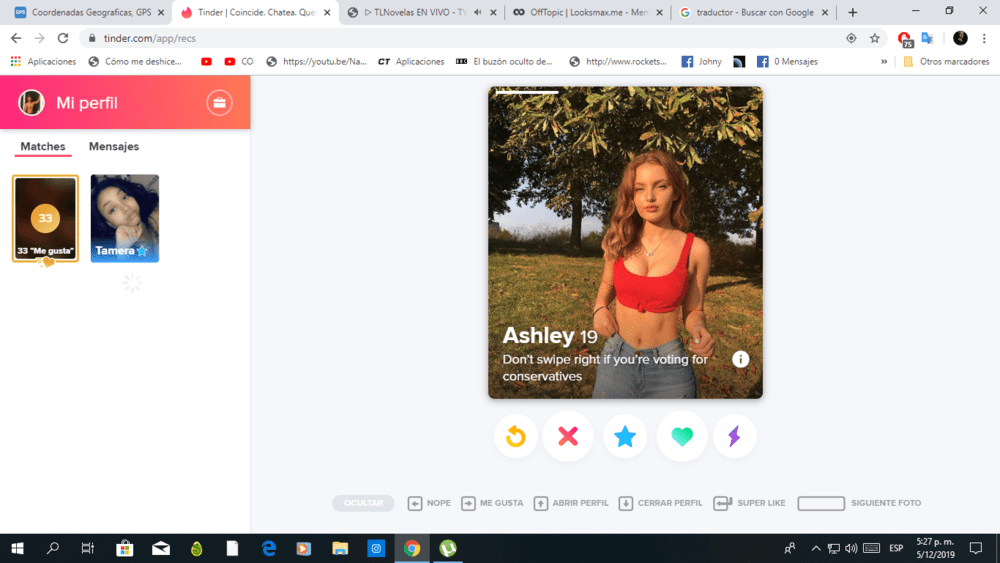The image size is (1000, 563).
Task: Switch to Coordenadas Geograficas browser tab
Action: pos(89,12)
